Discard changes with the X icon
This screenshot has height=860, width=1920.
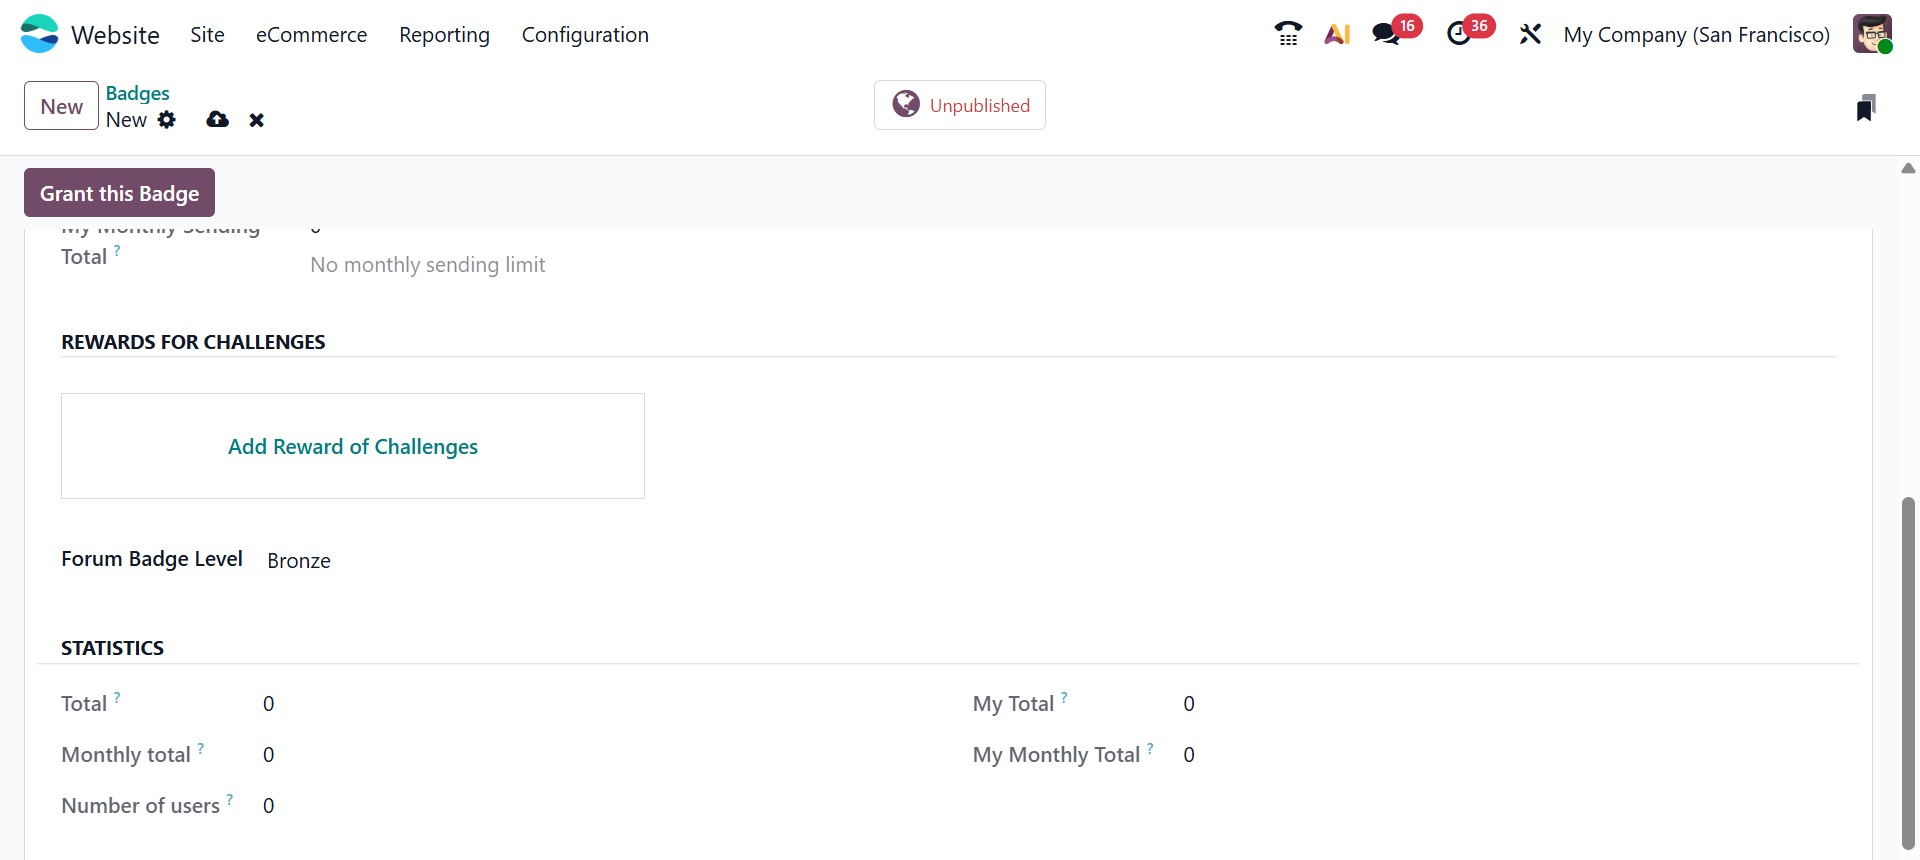pos(257,120)
